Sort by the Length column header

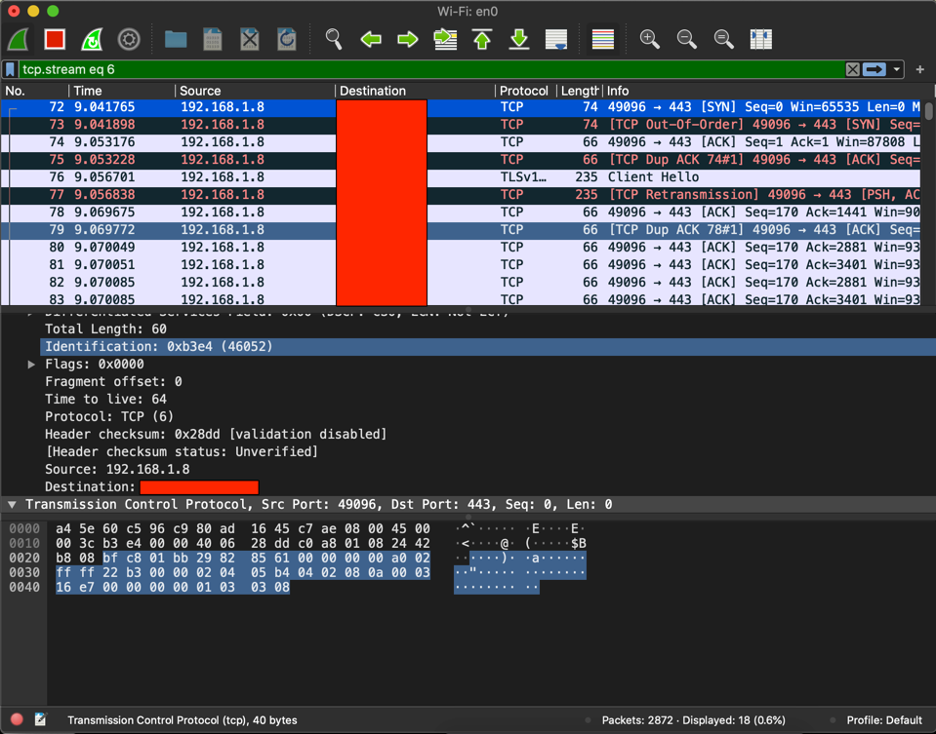pyautogui.click(x=579, y=91)
